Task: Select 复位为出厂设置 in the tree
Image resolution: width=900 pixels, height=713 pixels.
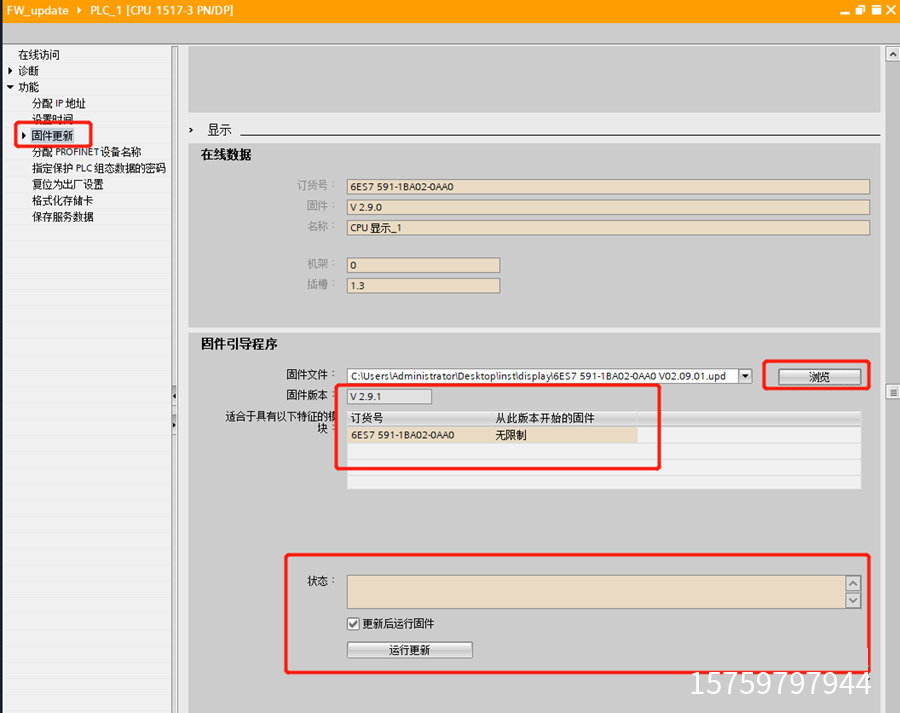Action: coord(67,184)
